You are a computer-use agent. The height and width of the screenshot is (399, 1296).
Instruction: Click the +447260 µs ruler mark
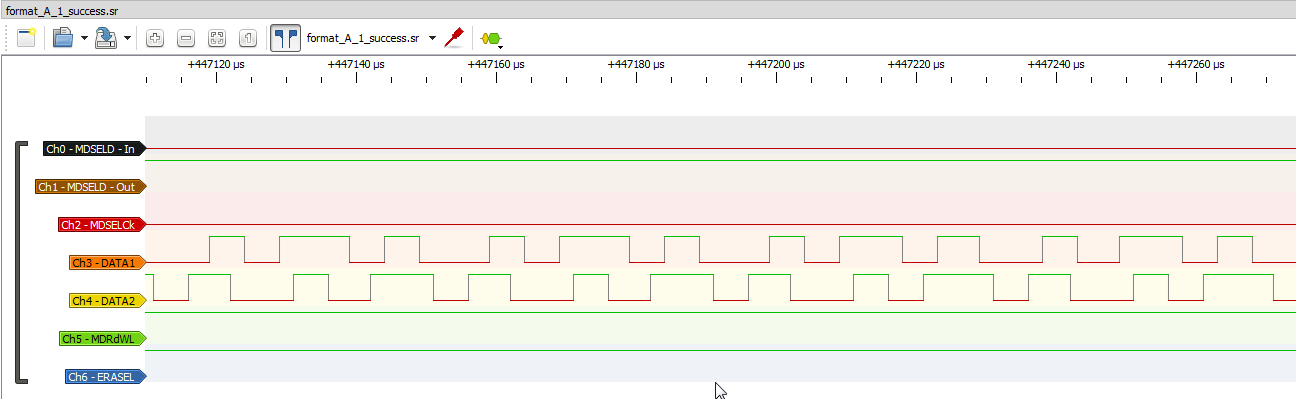pos(1196,64)
